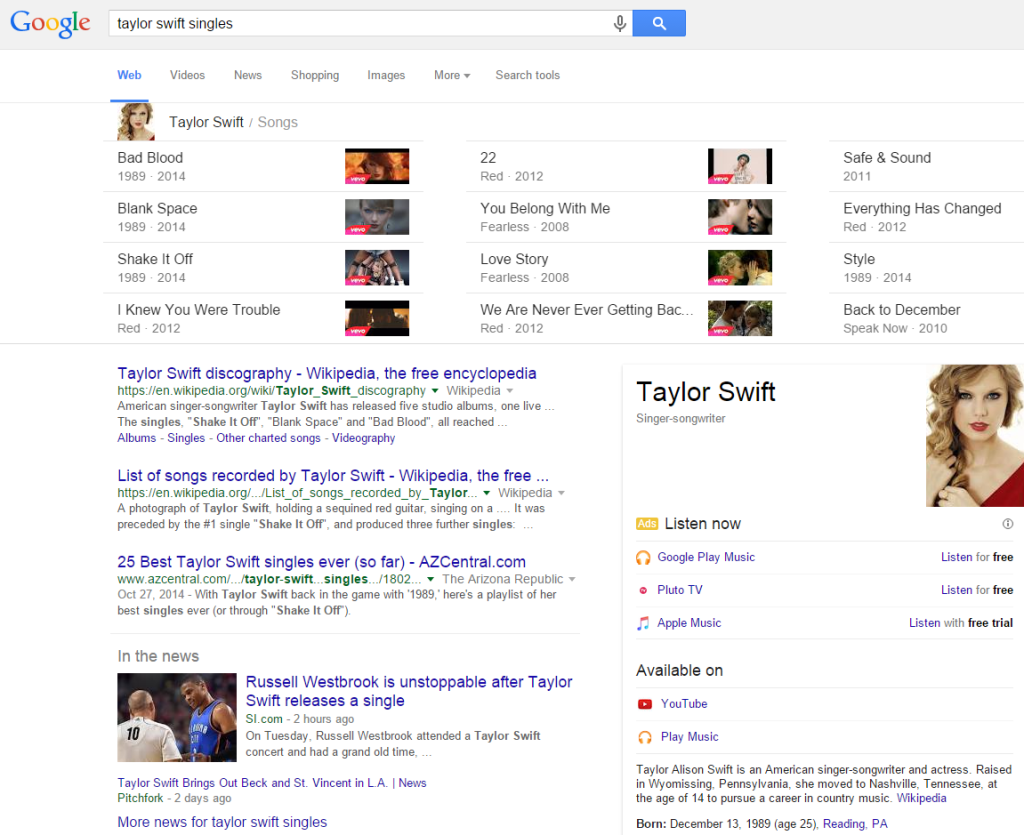
Task: Activate voice search microphone icon
Action: pos(620,24)
